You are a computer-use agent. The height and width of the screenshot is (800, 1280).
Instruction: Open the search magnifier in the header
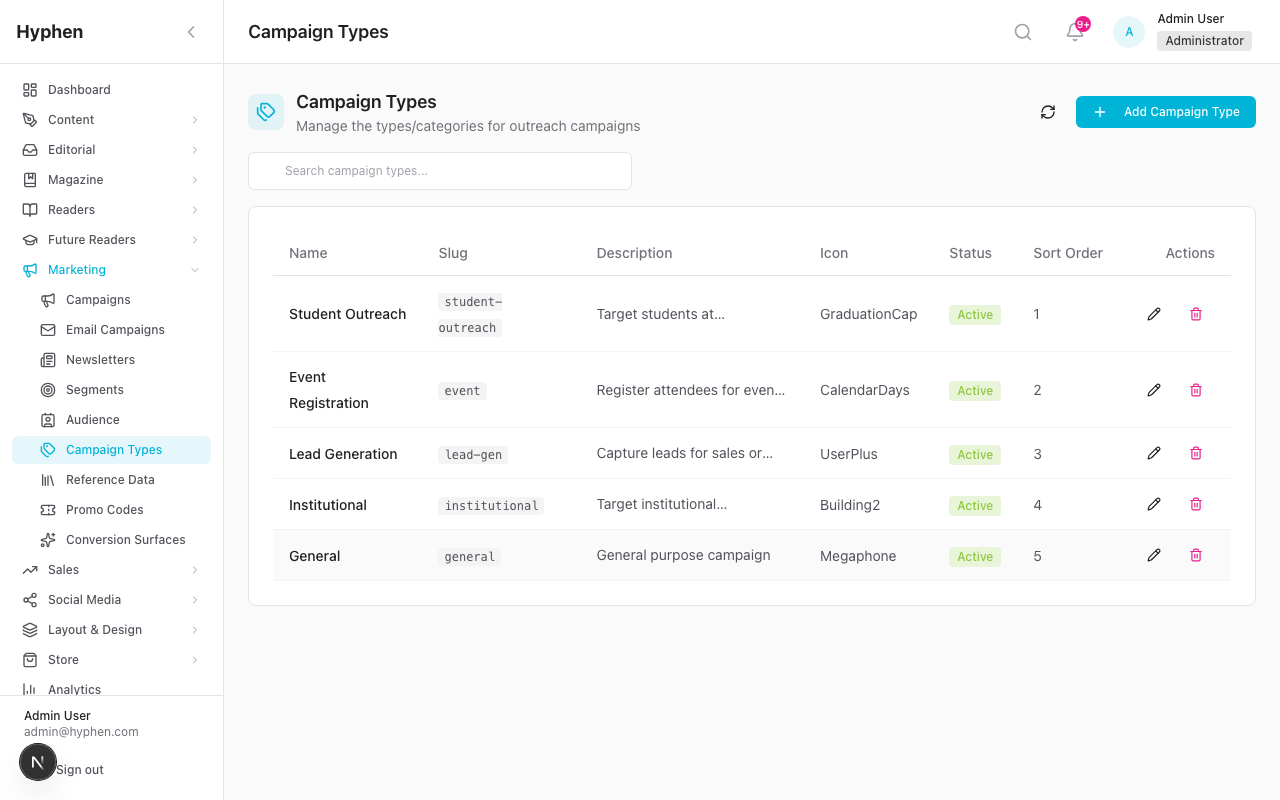(x=1022, y=31)
